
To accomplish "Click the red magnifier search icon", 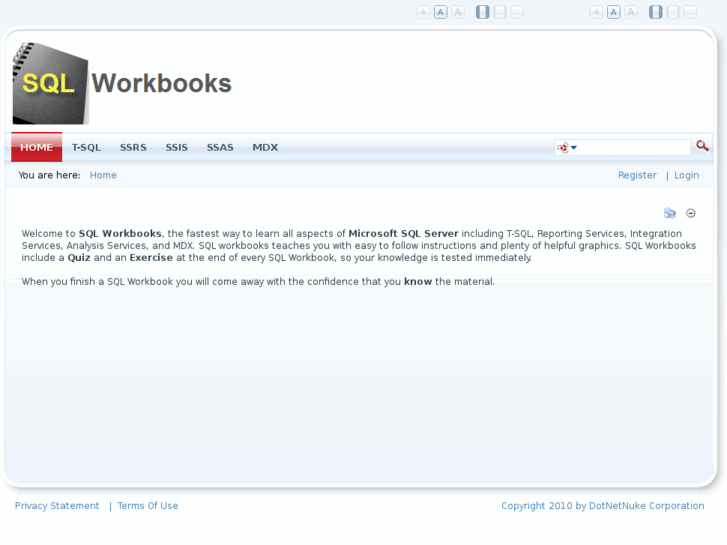I will 702,146.
